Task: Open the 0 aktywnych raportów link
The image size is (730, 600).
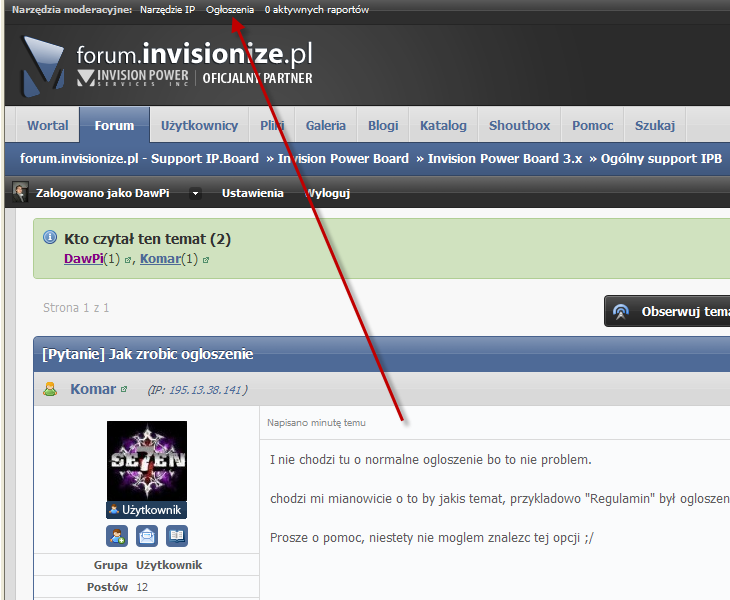Action: (317, 10)
